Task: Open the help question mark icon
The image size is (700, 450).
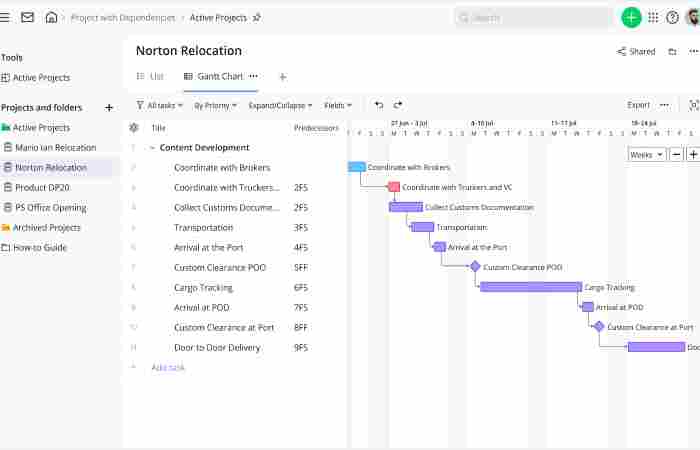Action: (x=672, y=17)
